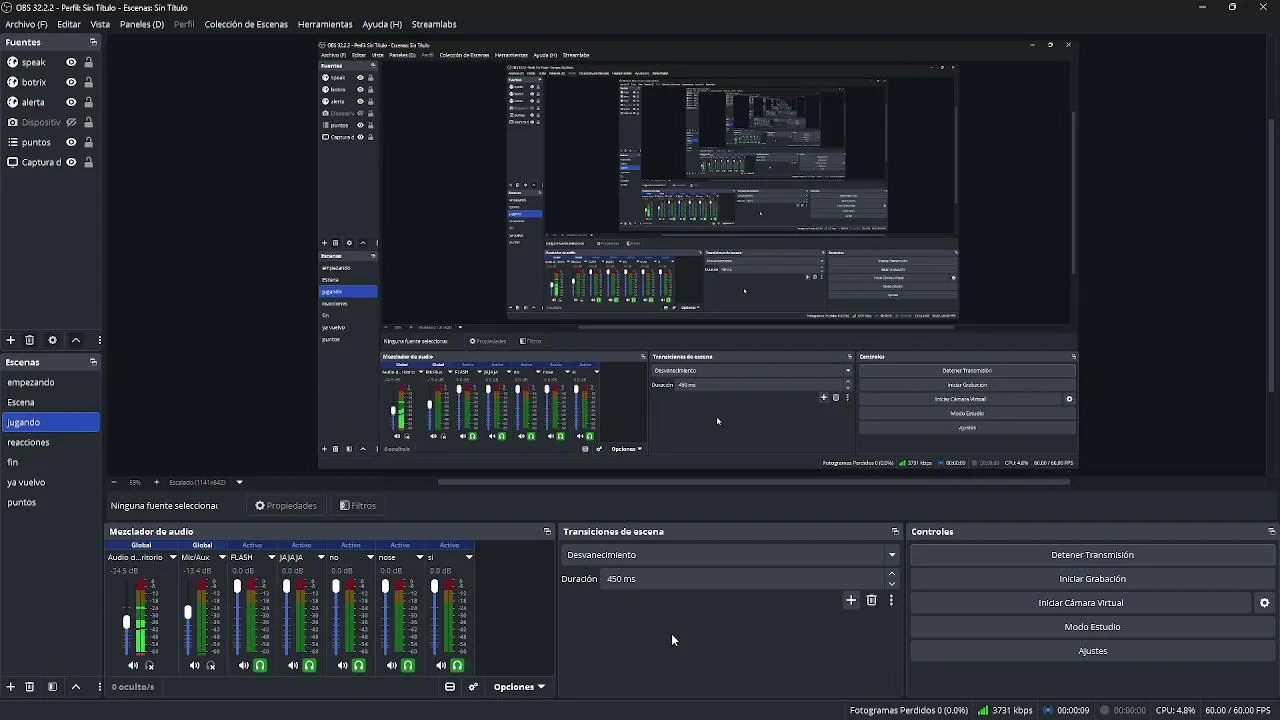Click Detener Transmisión button
Image resolution: width=1280 pixels, height=720 pixels.
[1092, 555]
